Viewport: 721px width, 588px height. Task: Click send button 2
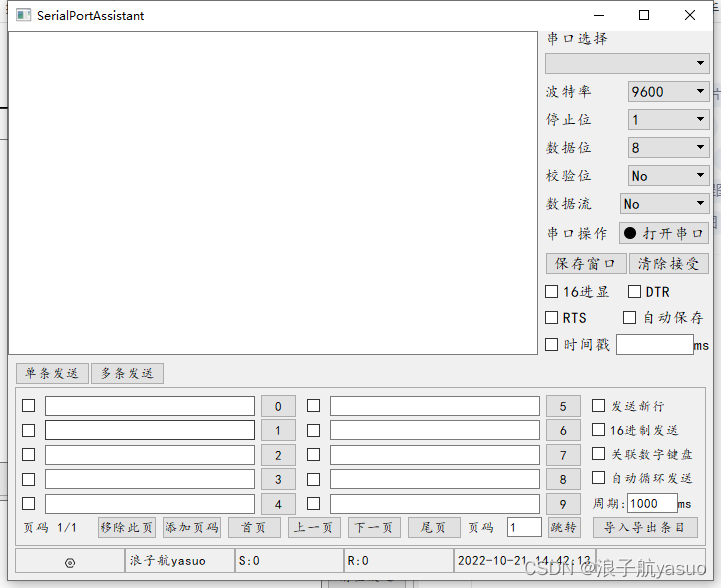(x=278, y=455)
